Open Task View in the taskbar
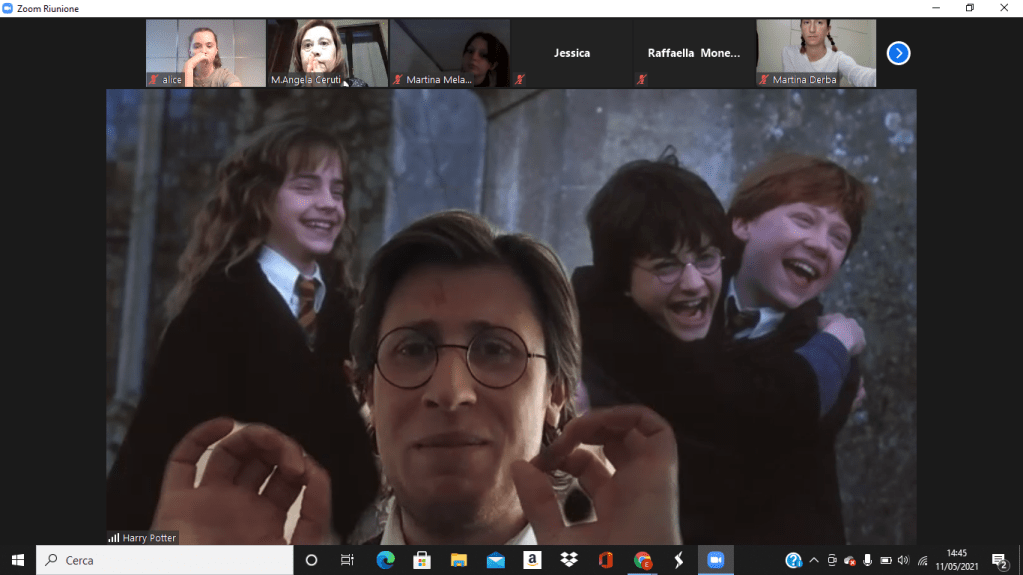 click(347, 560)
